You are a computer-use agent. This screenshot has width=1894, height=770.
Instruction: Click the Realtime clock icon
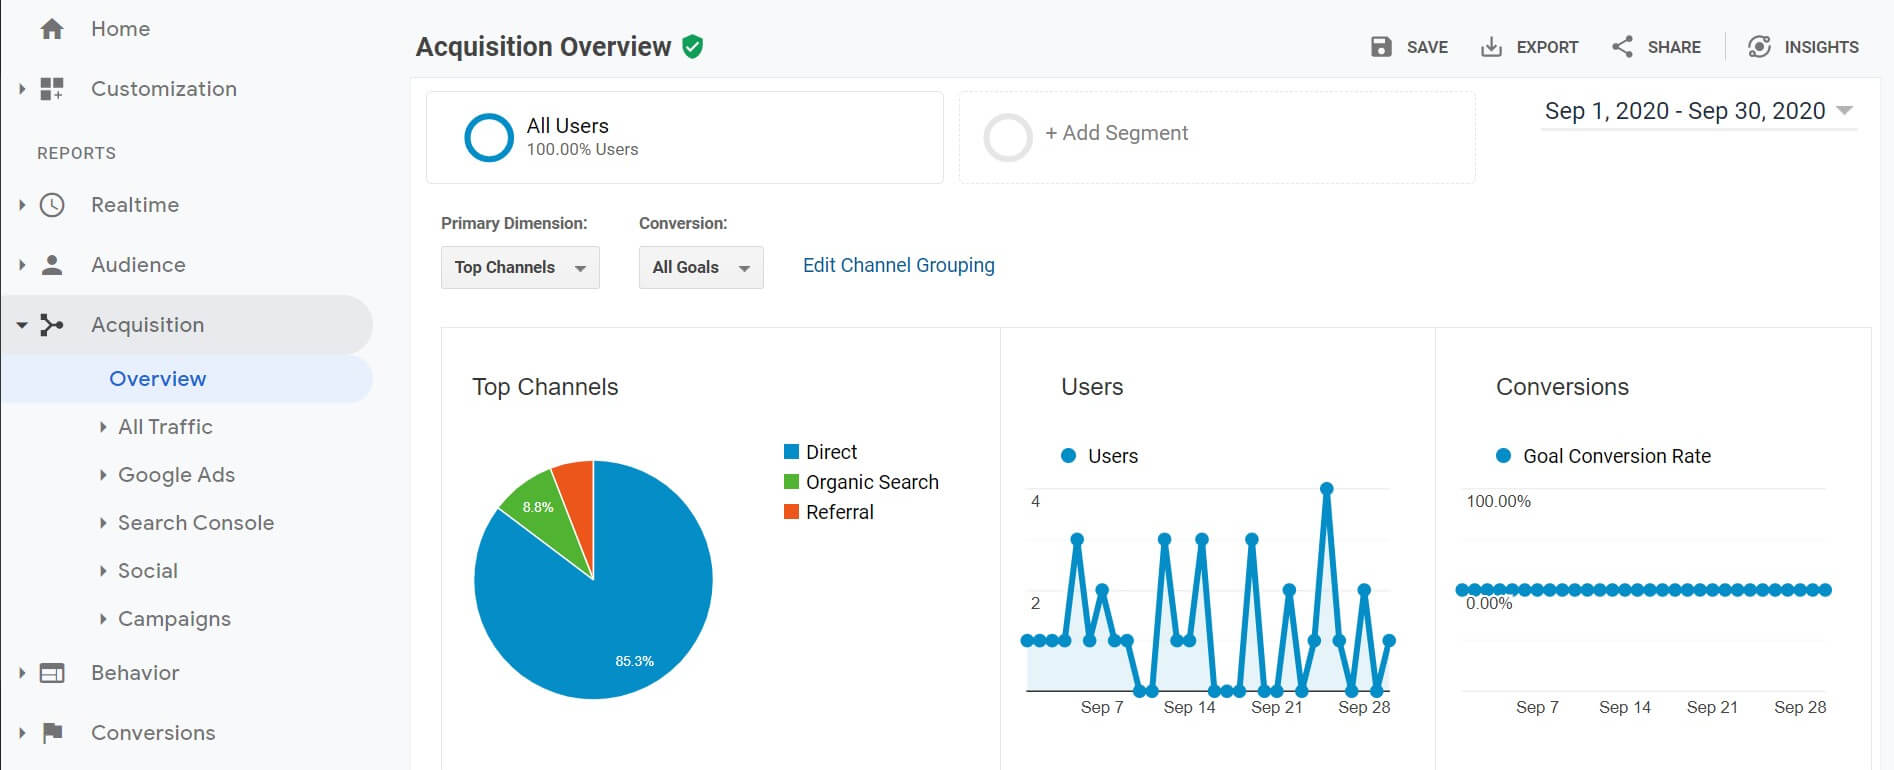pos(52,205)
